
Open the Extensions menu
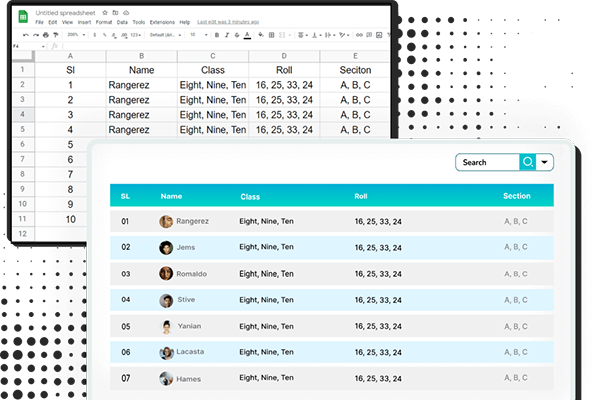(x=164, y=21)
